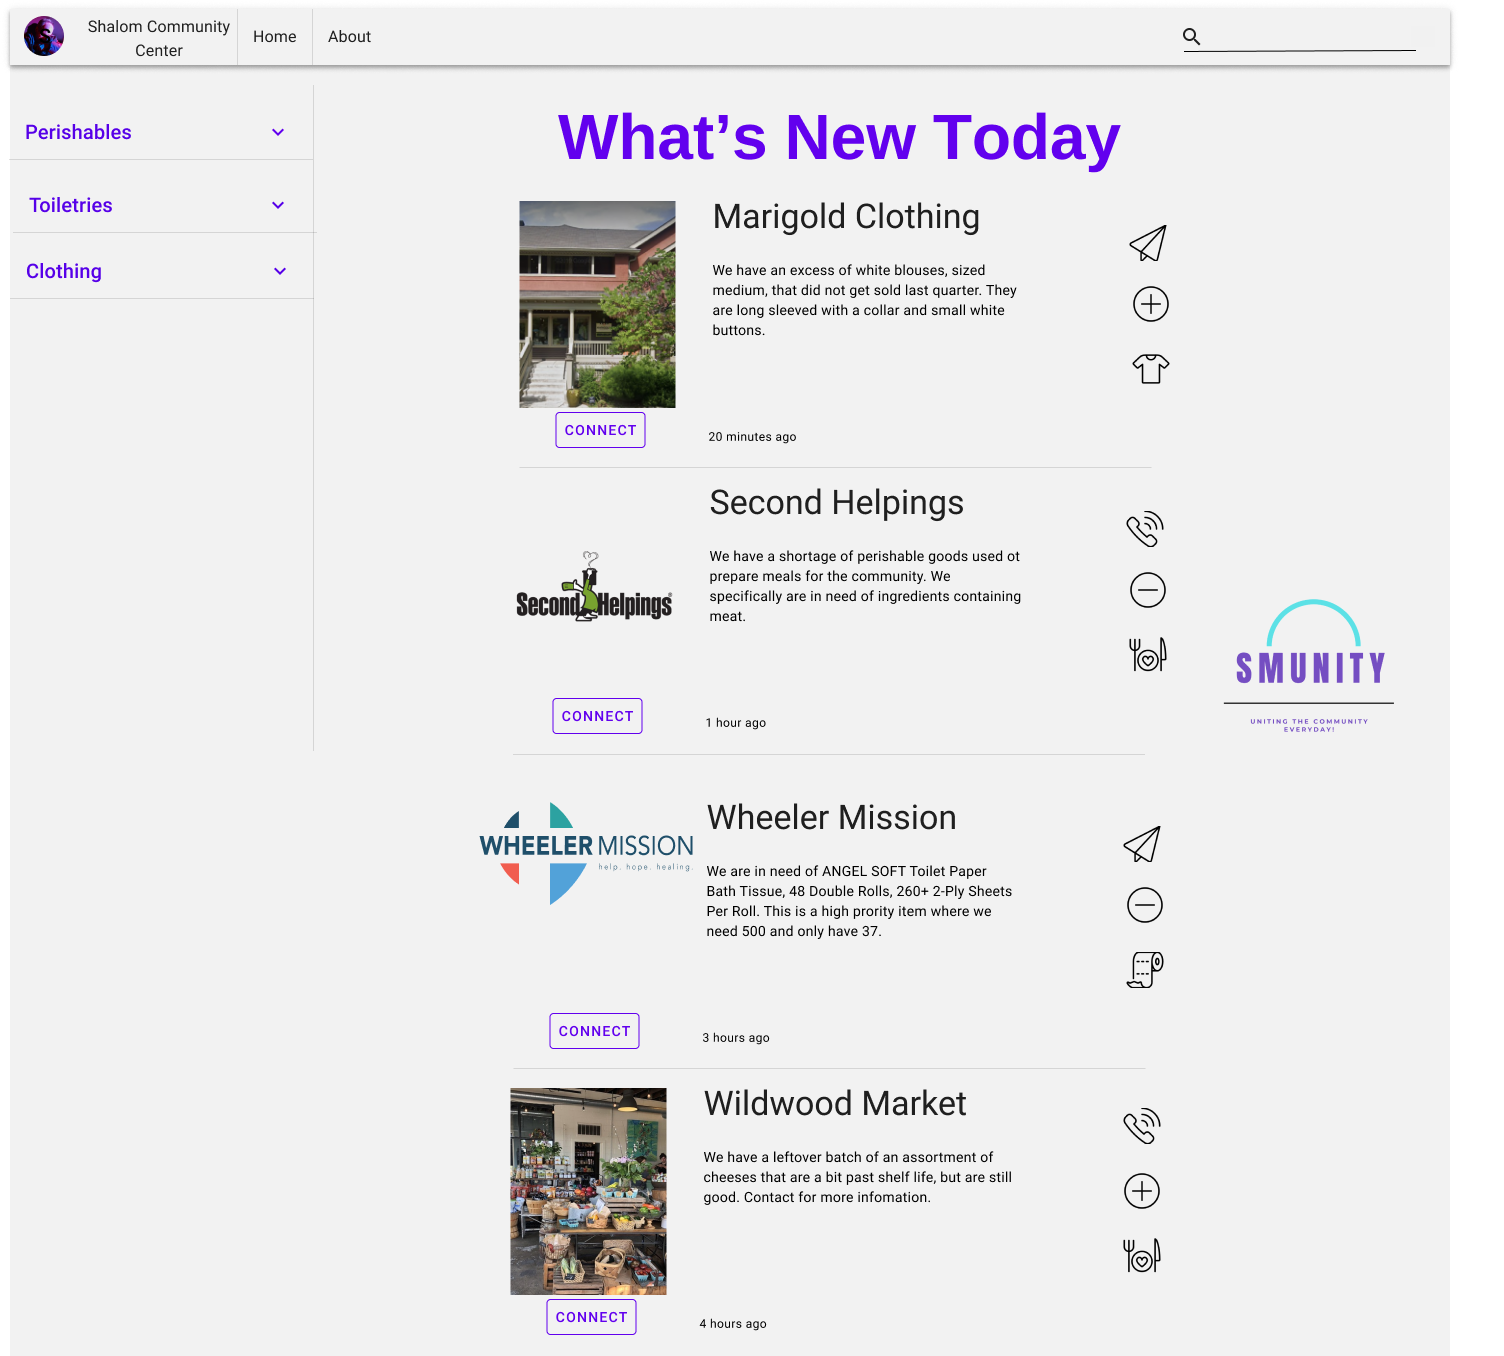The height and width of the screenshot is (1356, 1504).
Task: Open the Second Helpings logo image
Action: 594,588
